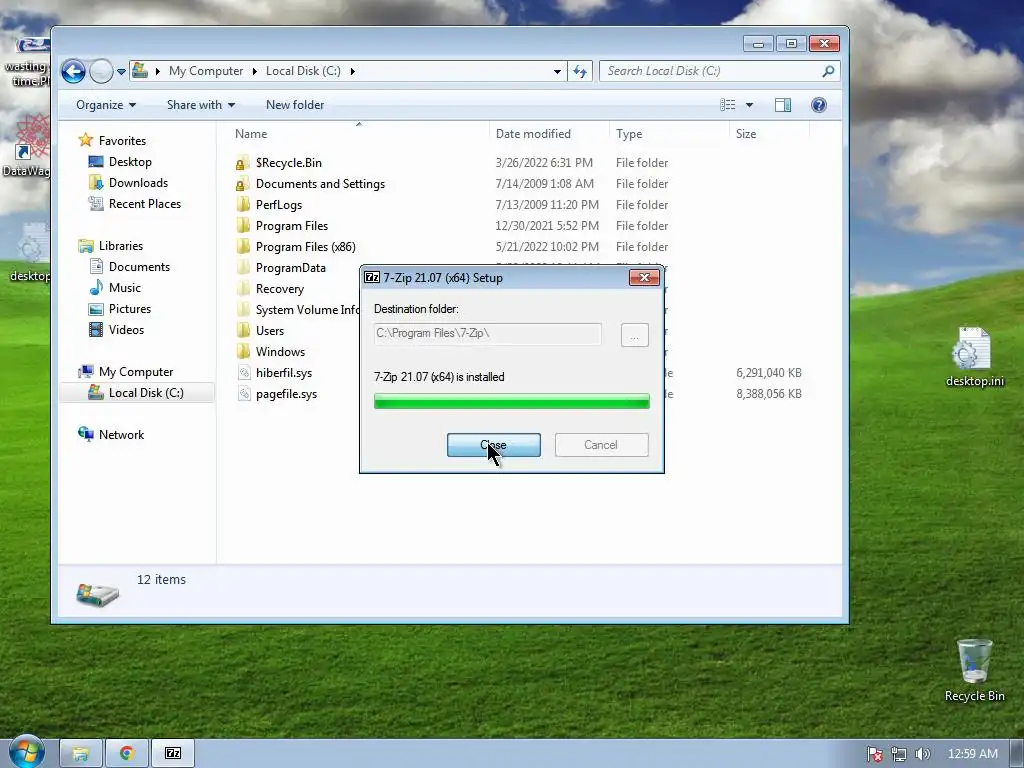Select Downloads under Favorites
This screenshot has height=768, width=1024.
pos(138,183)
